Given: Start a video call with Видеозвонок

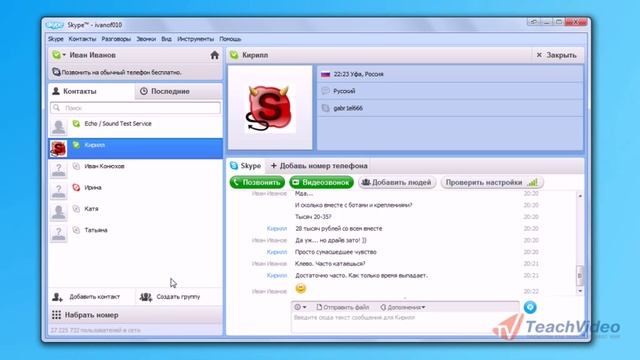Looking at the screenshot, I should pos(322,182).
